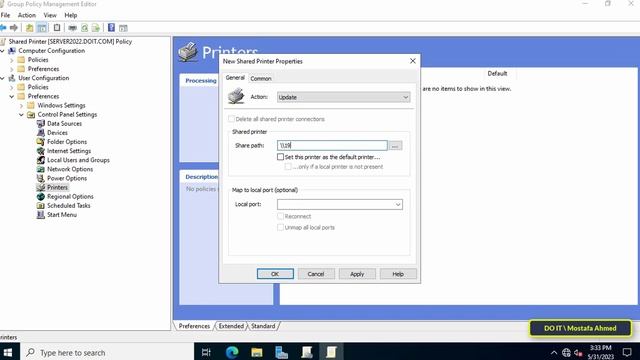Click the Forward arrow in the toolbar
The width and height of the screenshot is (640, 360).
[14, 28]
